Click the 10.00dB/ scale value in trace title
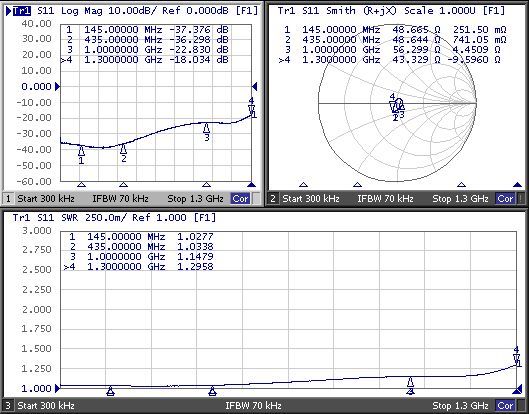This screenshot has width=529, height=414. [x=133, y=11]
